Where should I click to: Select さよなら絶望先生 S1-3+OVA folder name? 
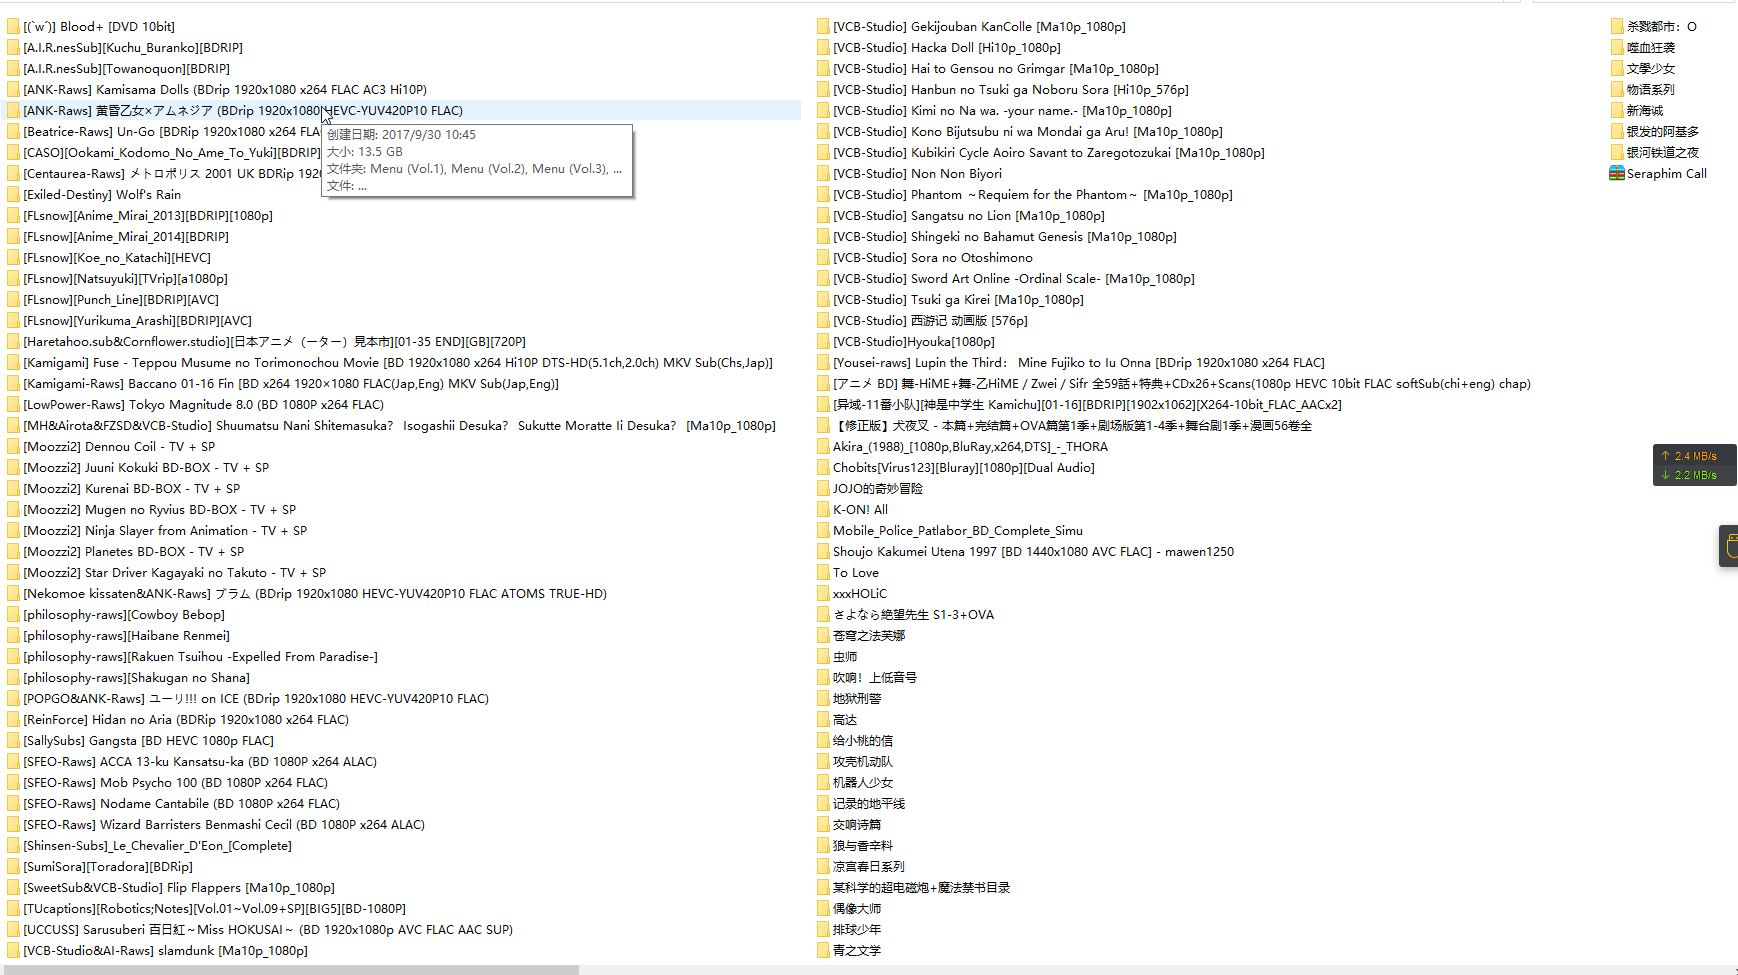pos(914,615)
